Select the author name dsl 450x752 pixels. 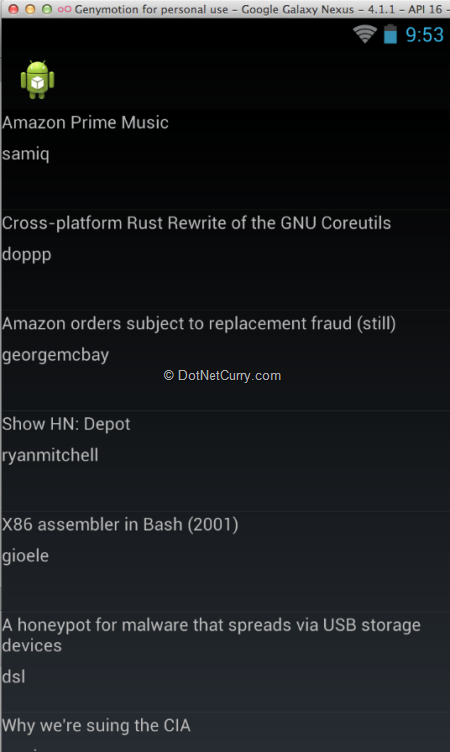coord(13,677)
